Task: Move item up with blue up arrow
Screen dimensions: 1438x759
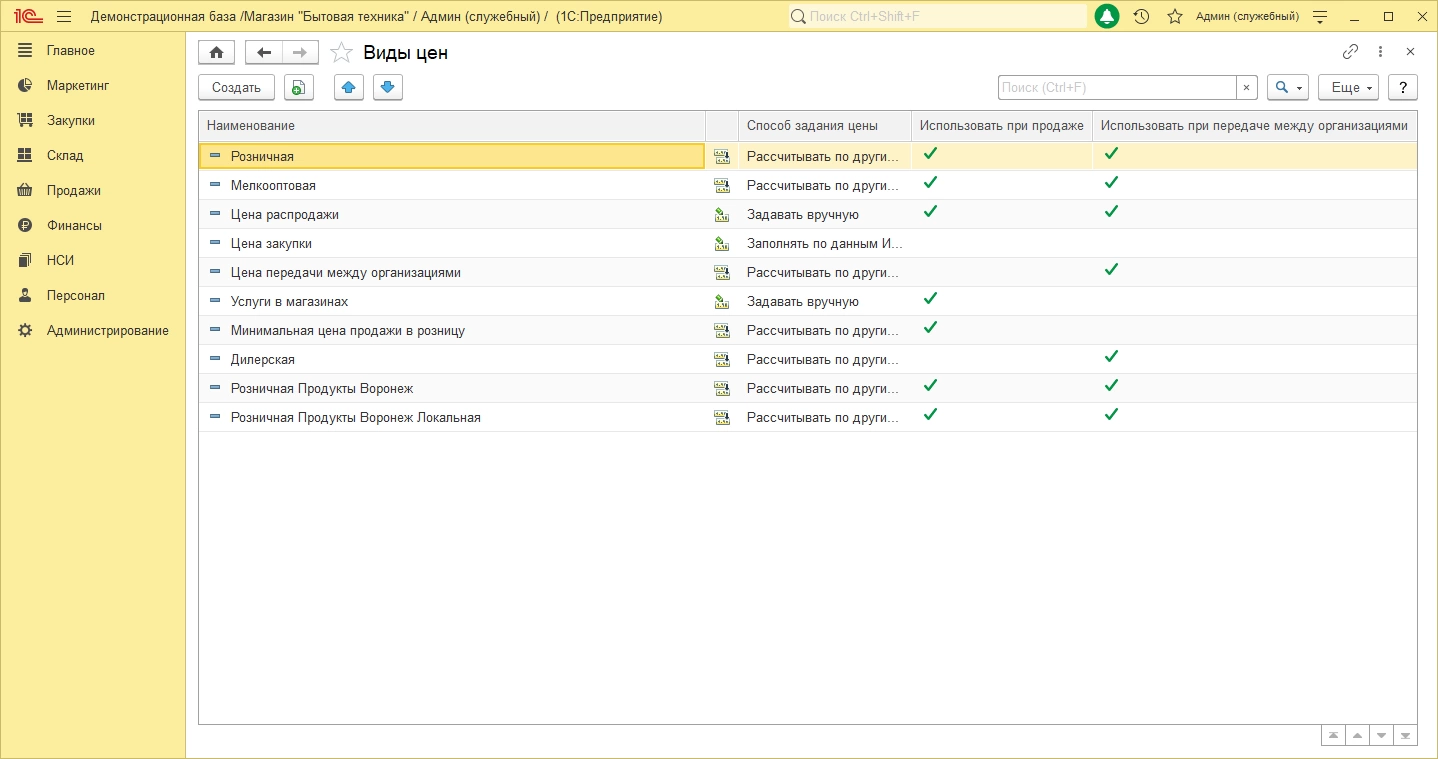Action: coord(348,88)
